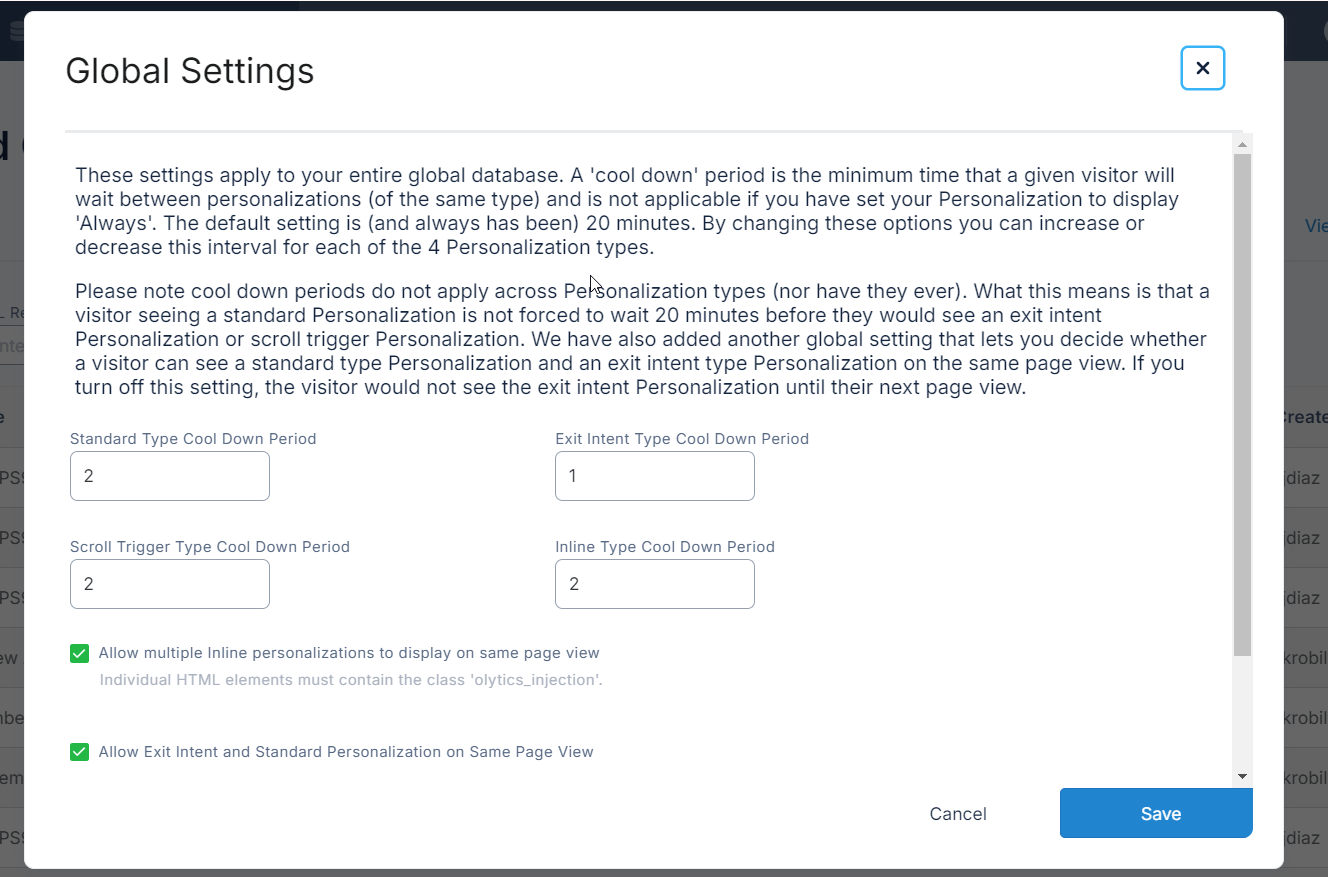The width and height of the screenshot is (1328, 877).
Task: Uncheck 'Allow multiple Inline personalizations' option
Action: (79, 653)
